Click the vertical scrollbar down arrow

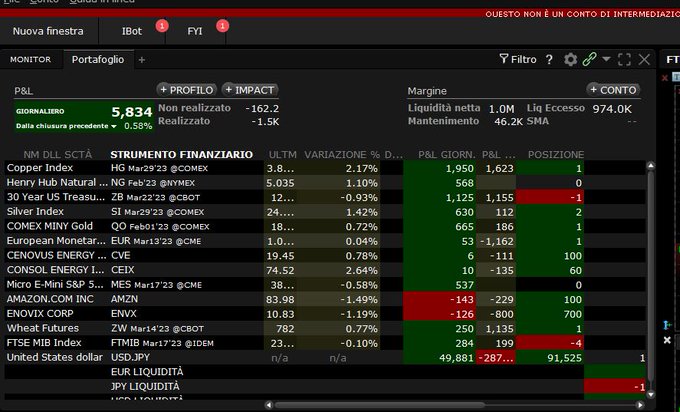[651, 394]
